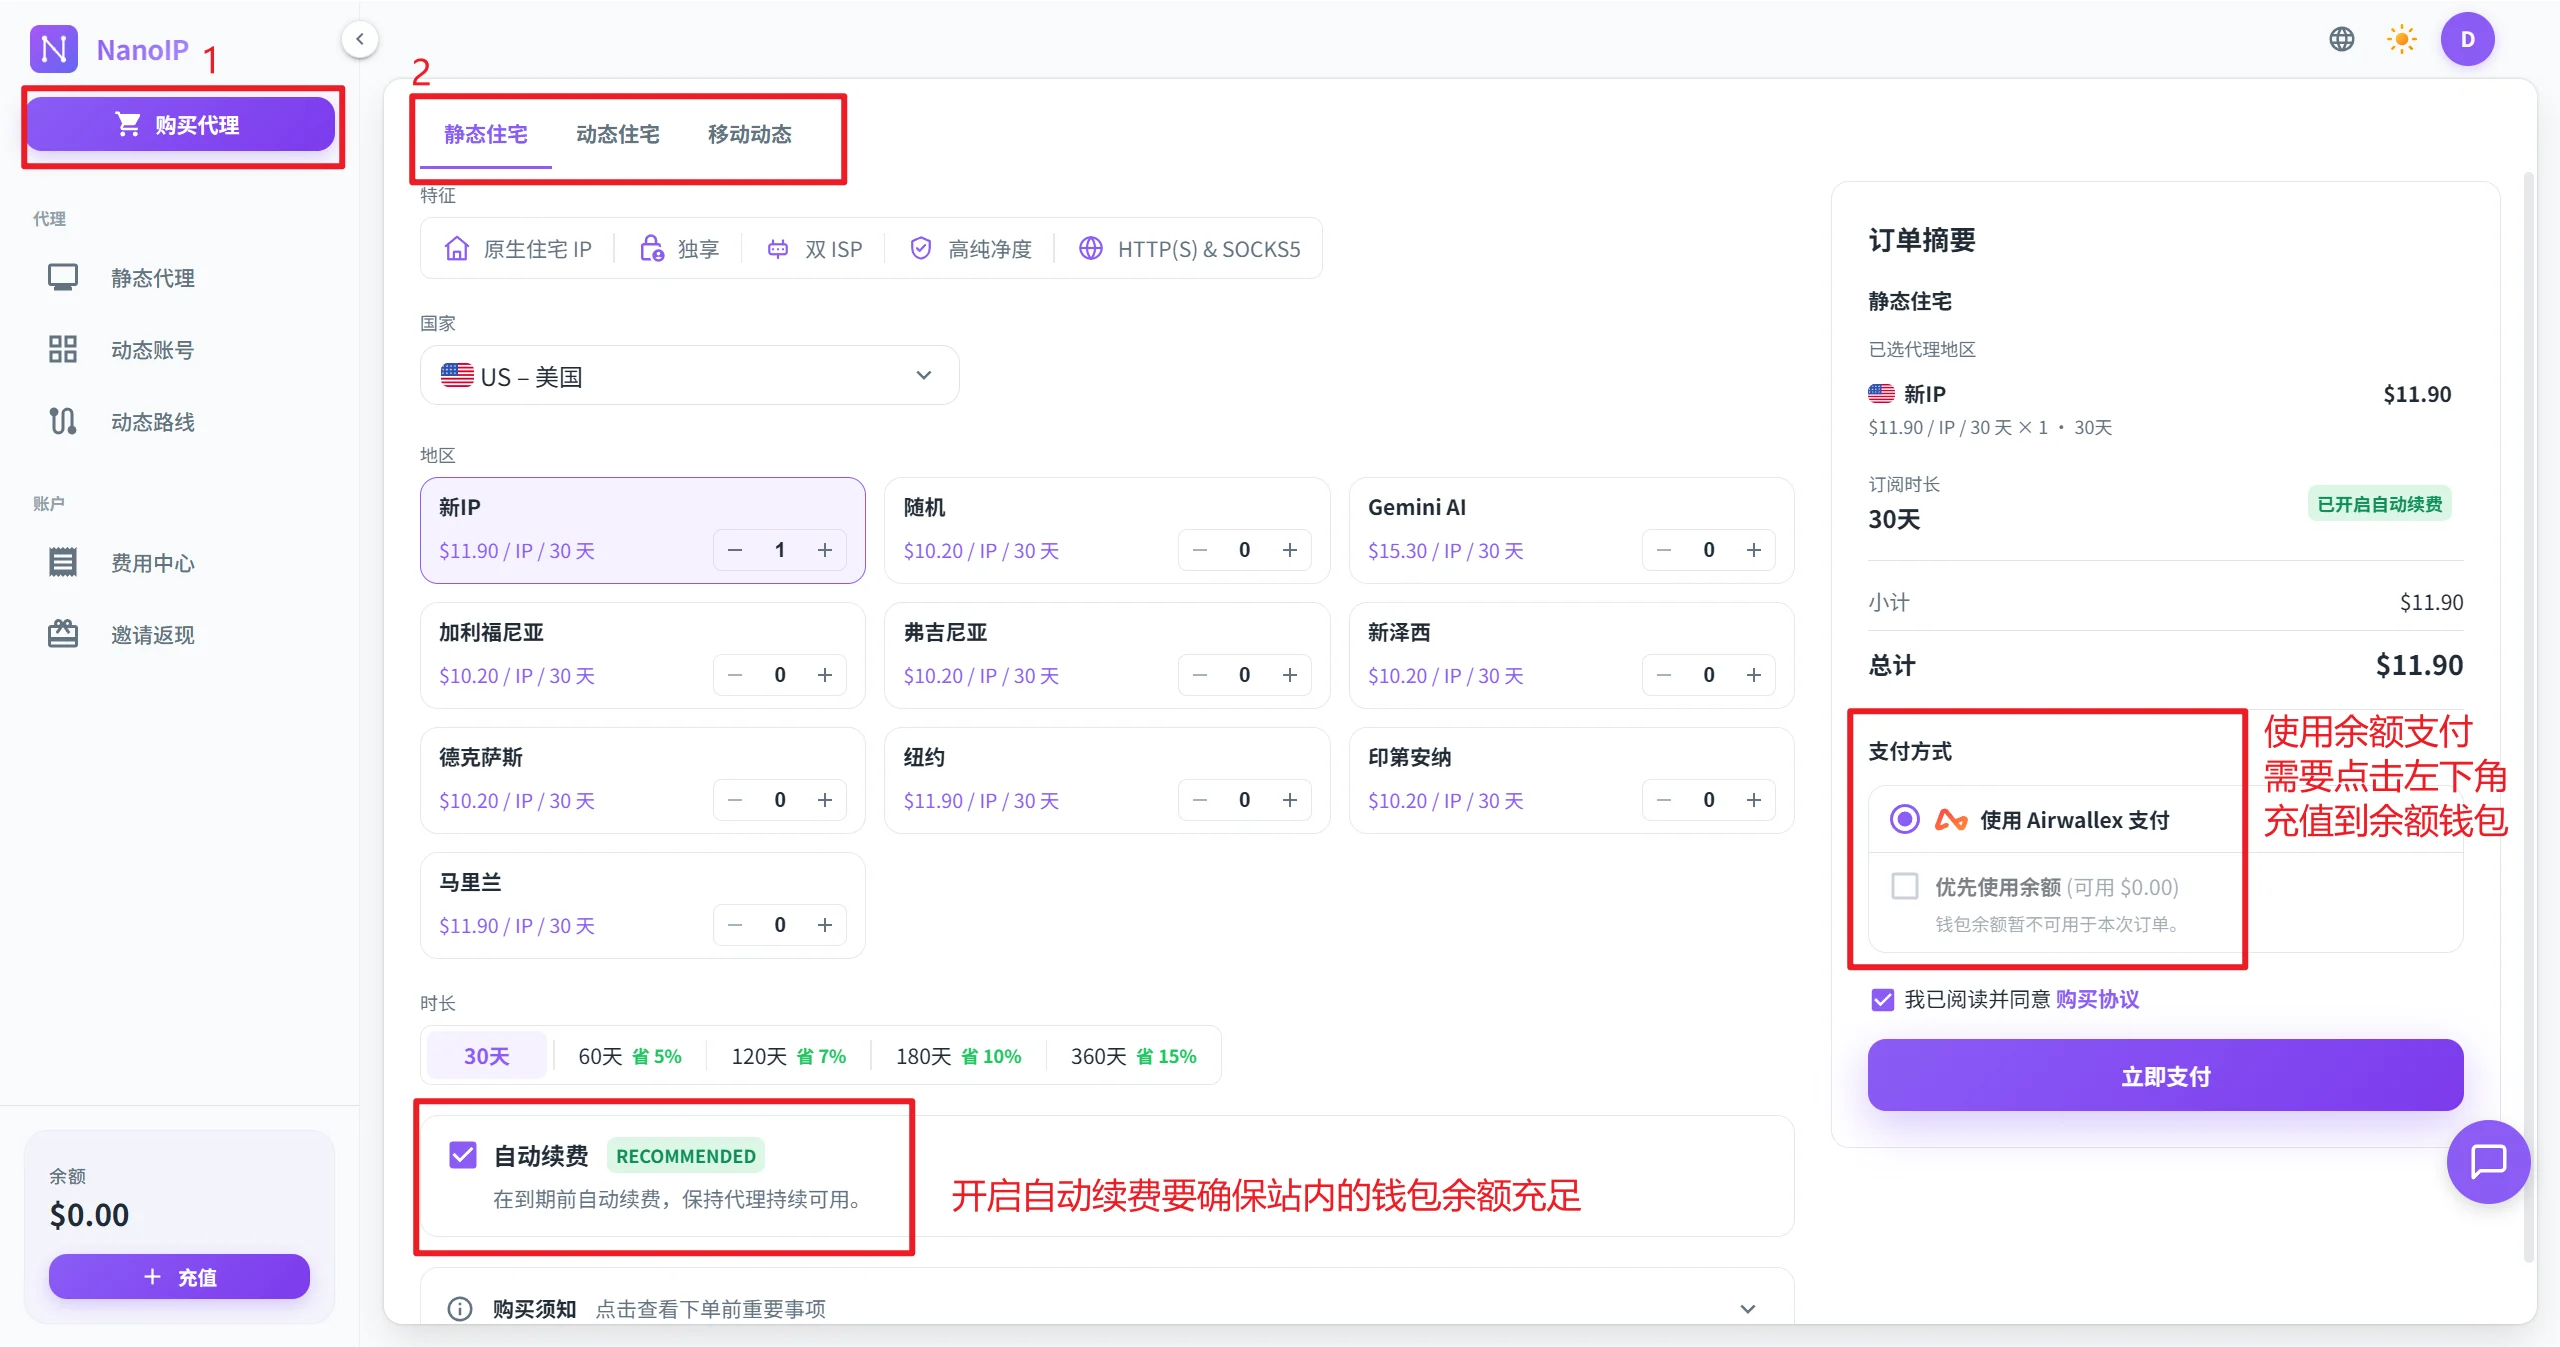Toggle the 优先使用余额 checkbox
Image resolution: width=2560 pixels, height=1347 pixels.
coord(1905,886)
